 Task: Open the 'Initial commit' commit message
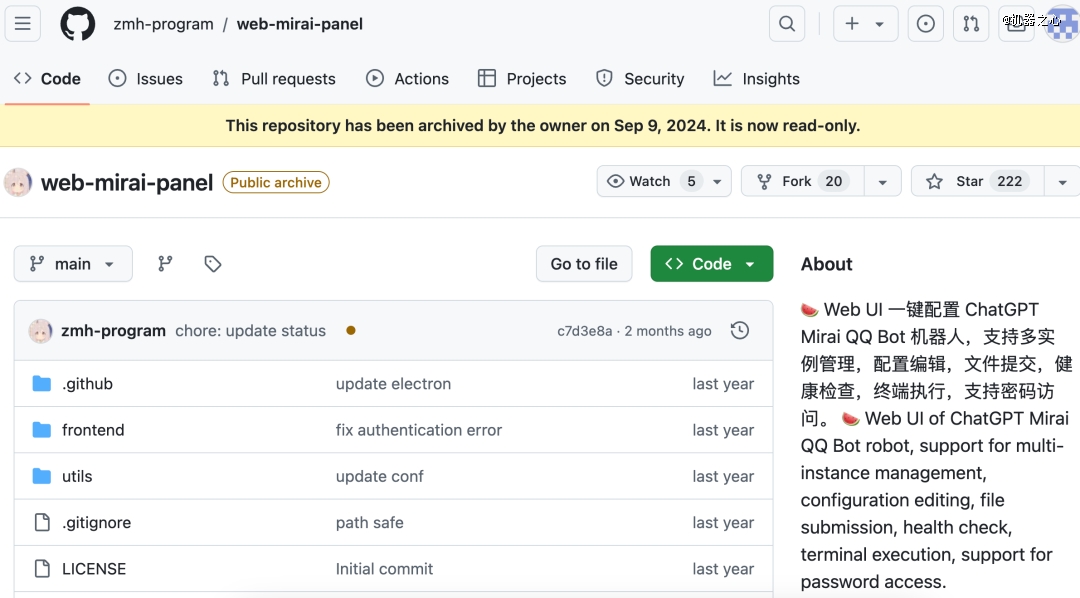[384, 569]
